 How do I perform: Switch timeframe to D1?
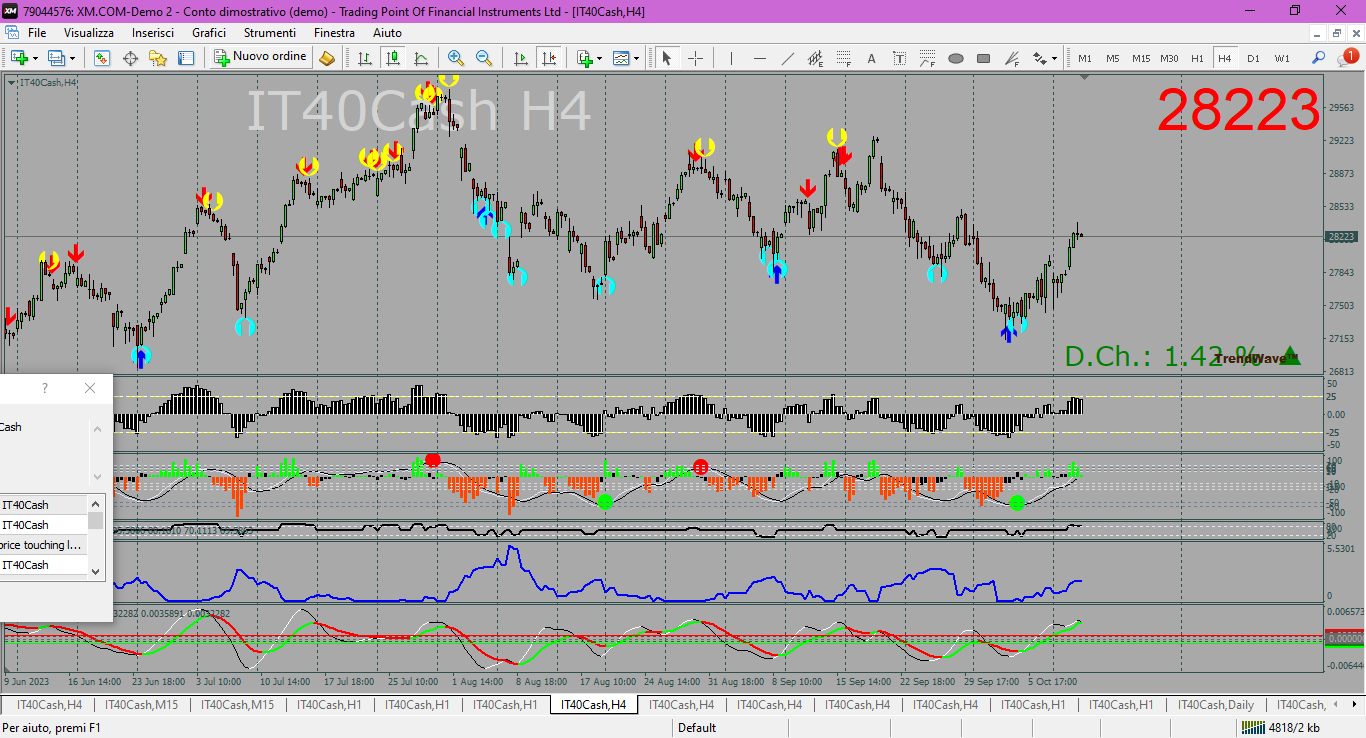point(1253,58)
